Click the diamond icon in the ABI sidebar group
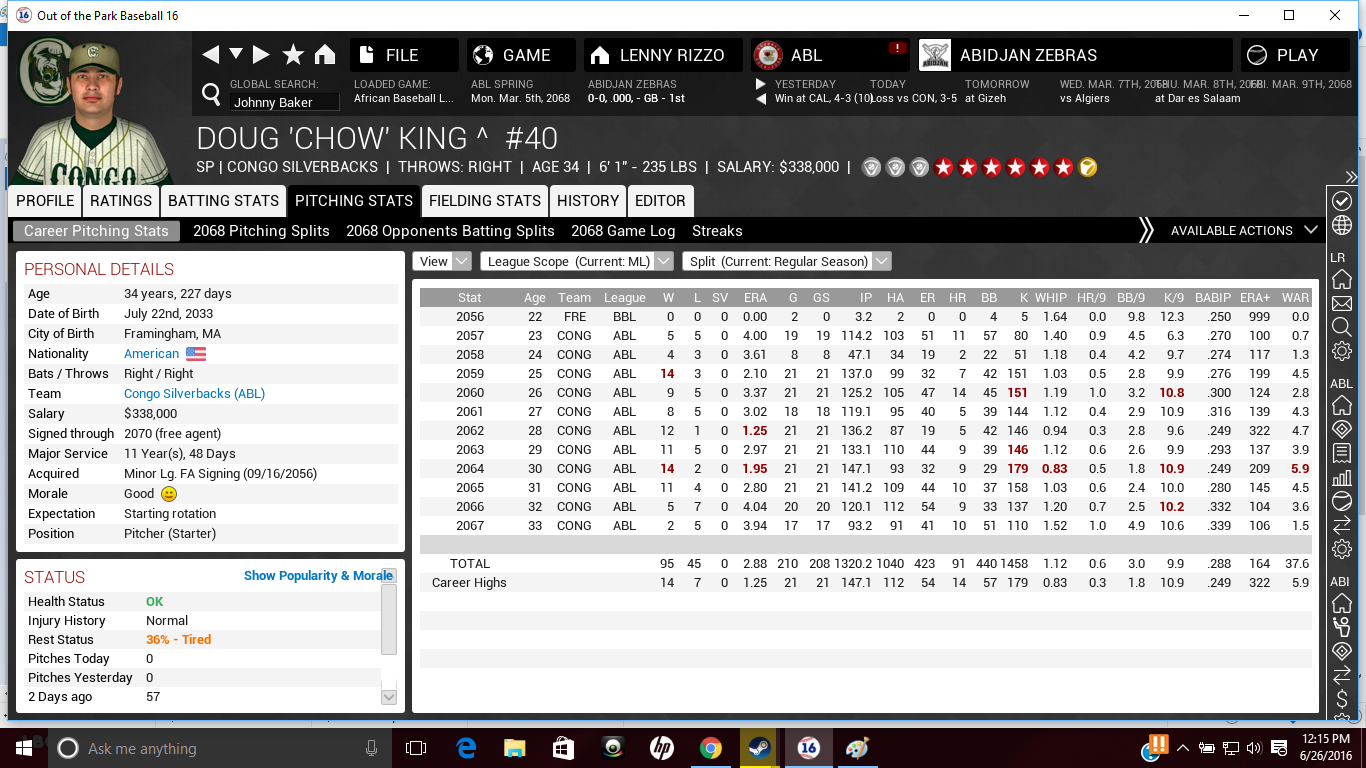Image resolution: width=1366 pixels, height=768 pixels. coord(1342,651)
